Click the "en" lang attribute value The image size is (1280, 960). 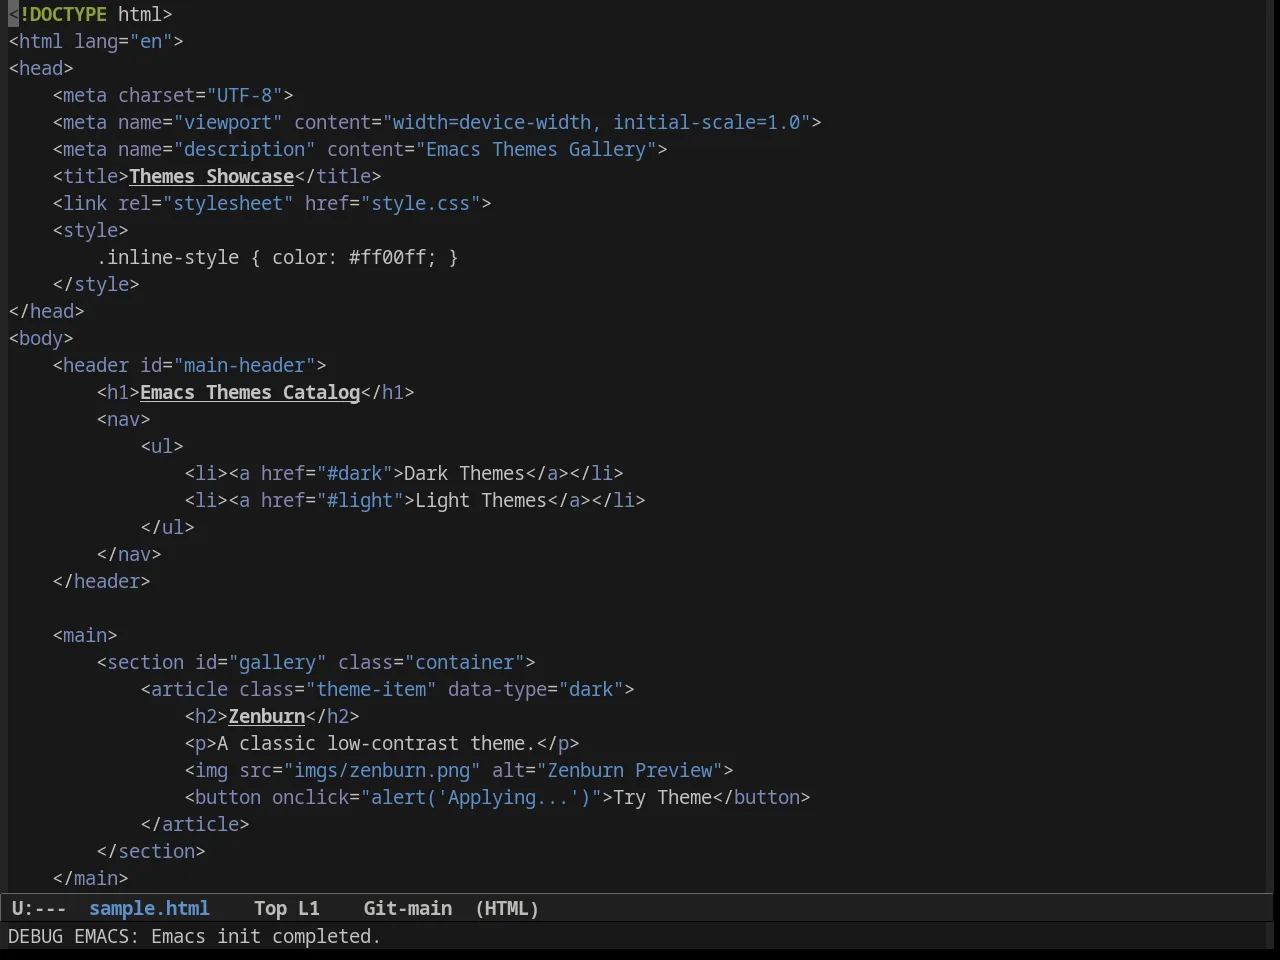[151, 41]
